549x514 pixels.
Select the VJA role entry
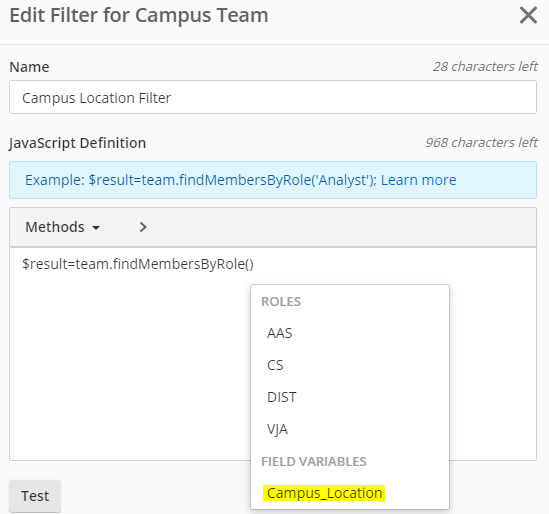[x=277, y=429]
